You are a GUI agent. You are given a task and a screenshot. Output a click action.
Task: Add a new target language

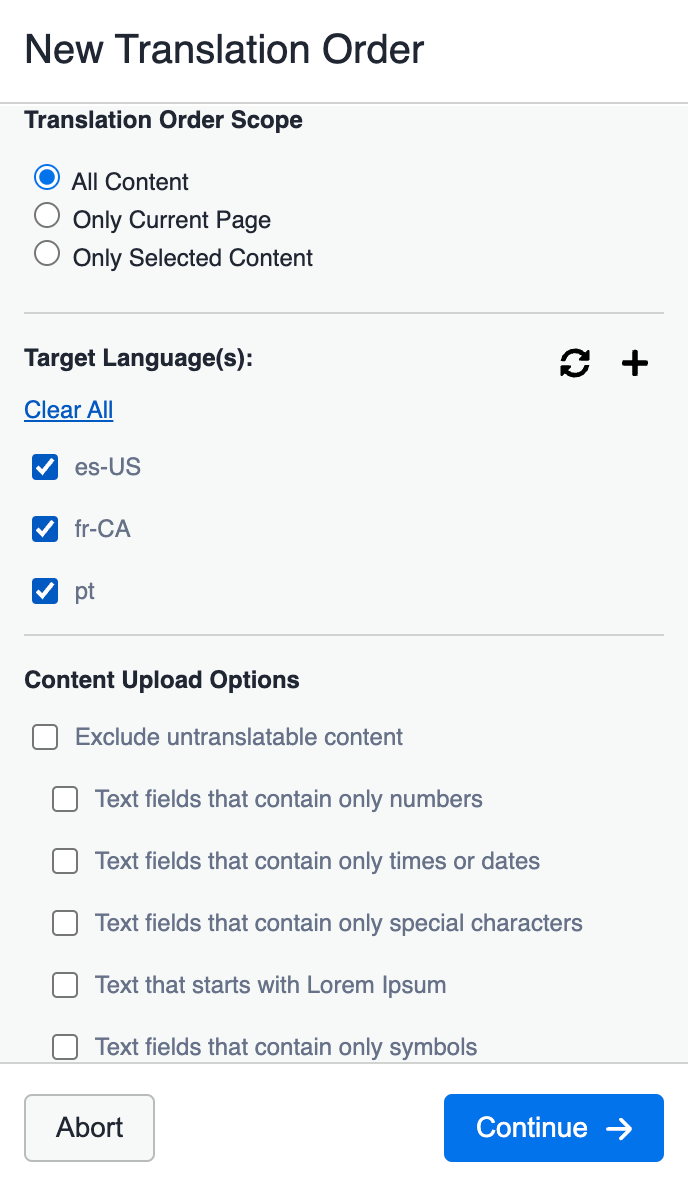point(635,364)
